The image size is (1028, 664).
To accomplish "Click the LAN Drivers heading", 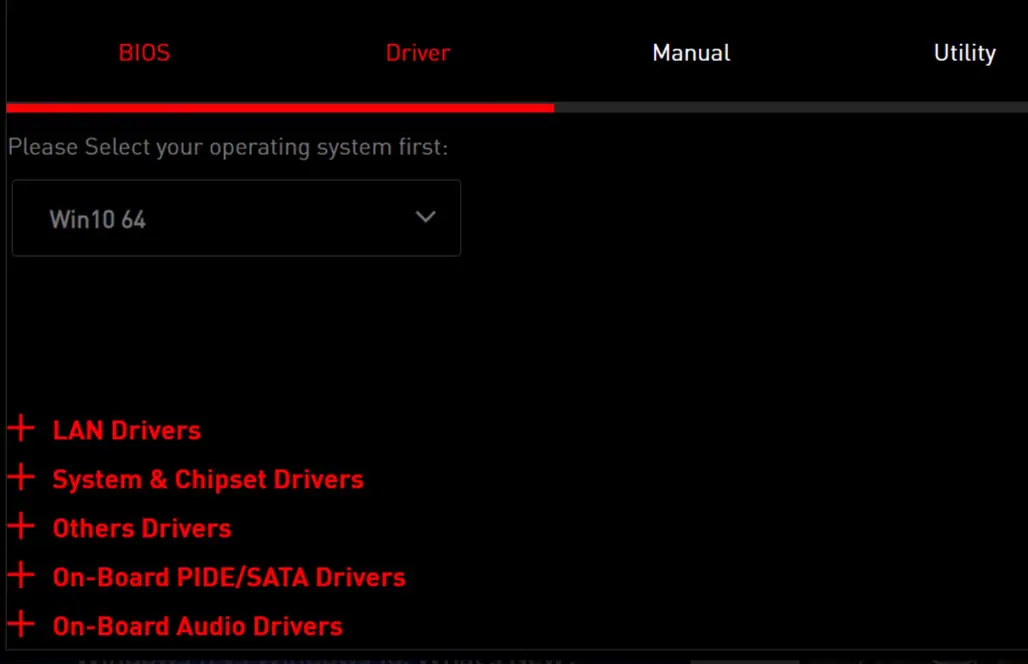I will pos(127,431).
